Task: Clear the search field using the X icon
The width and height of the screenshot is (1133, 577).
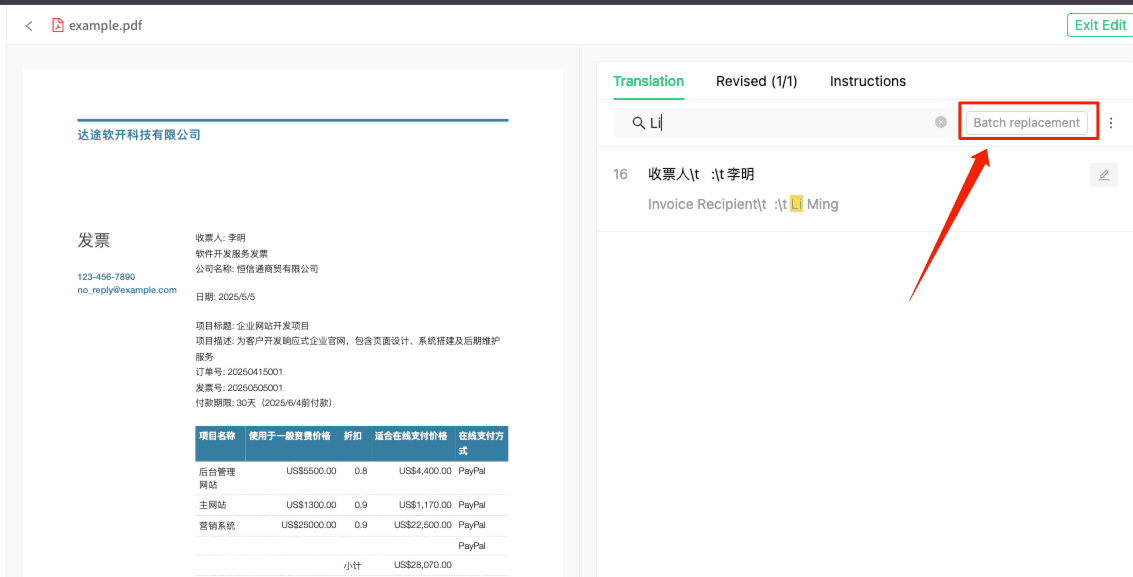Action: pyautogui.click(x=940, y=121)
